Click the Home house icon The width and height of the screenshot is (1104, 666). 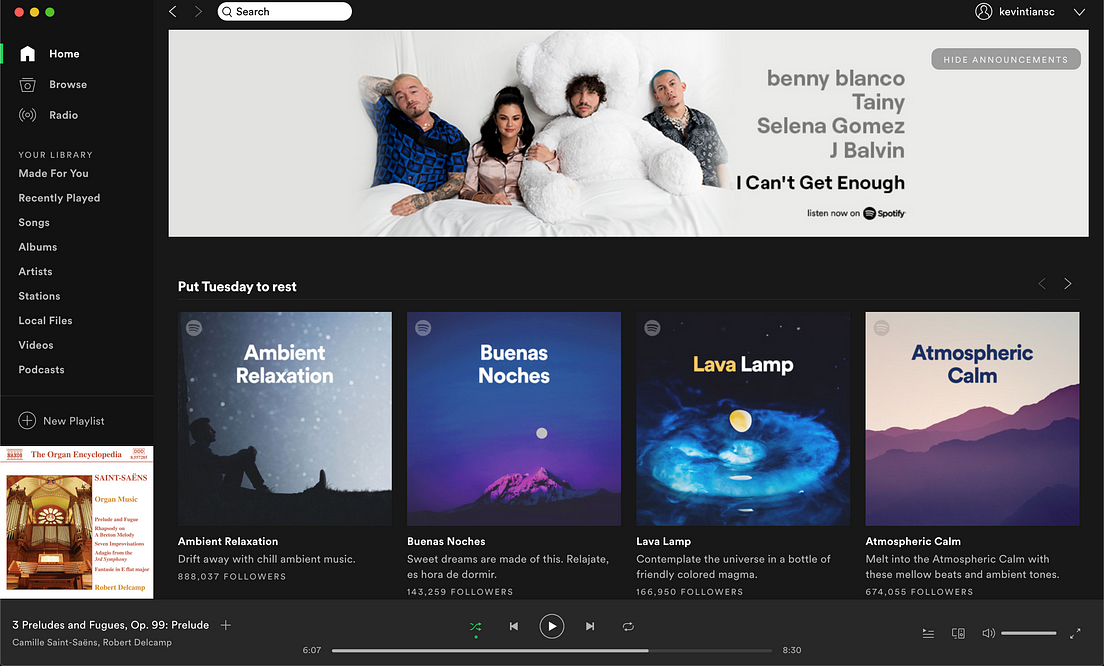(27, 54)
